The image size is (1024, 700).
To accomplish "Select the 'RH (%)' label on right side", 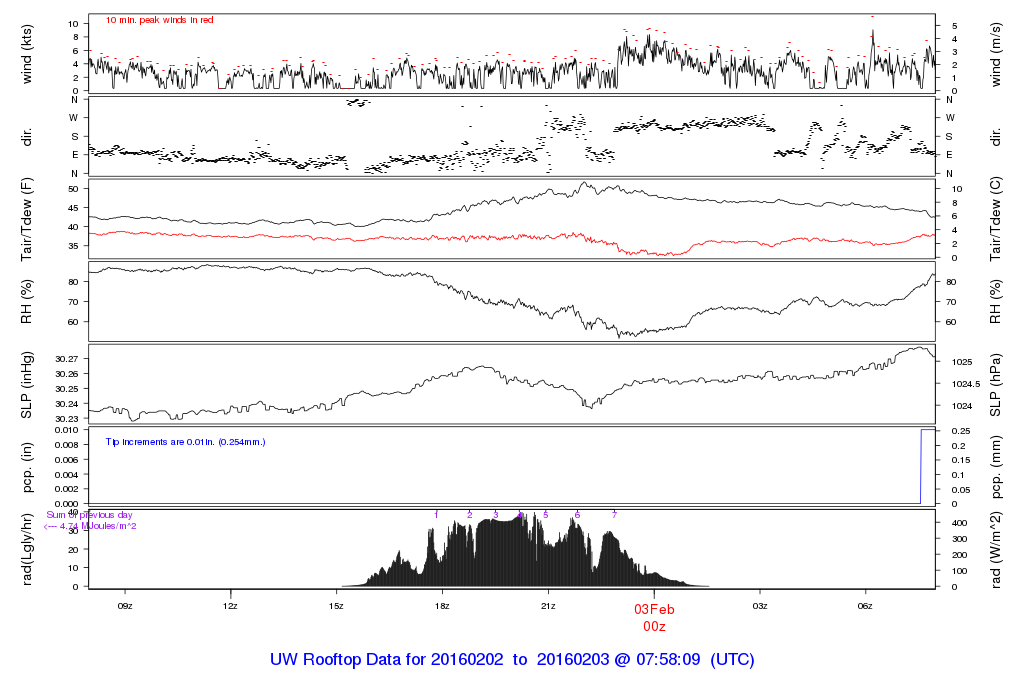I will coord(996,302).
